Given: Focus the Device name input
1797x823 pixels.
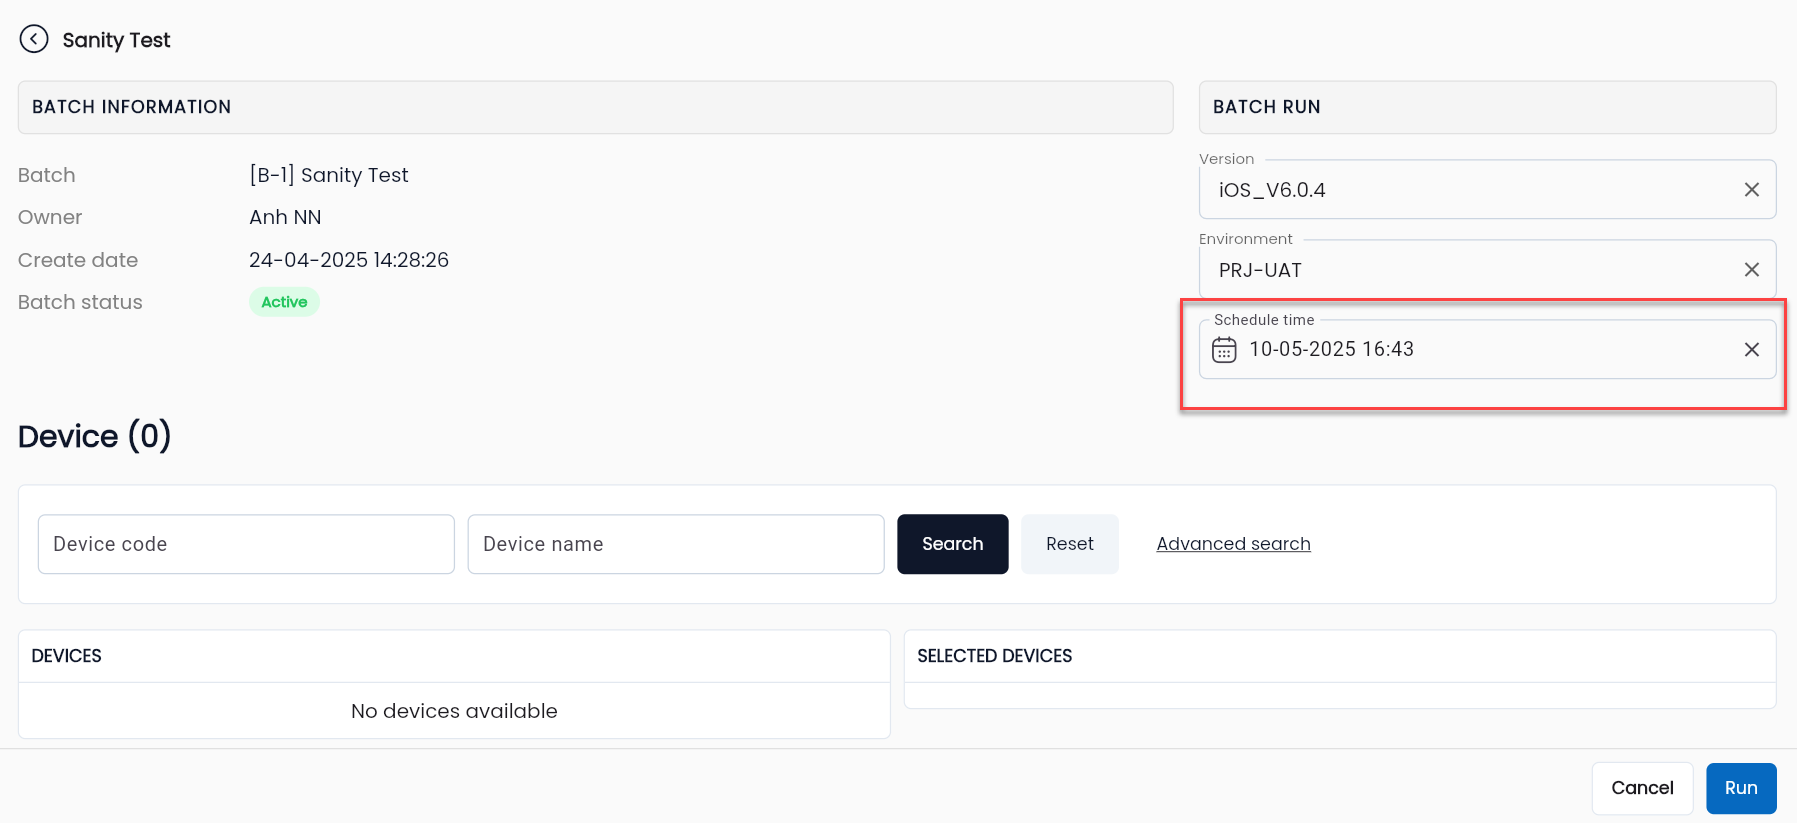Looking at the screenshot, I should (676, 544).
